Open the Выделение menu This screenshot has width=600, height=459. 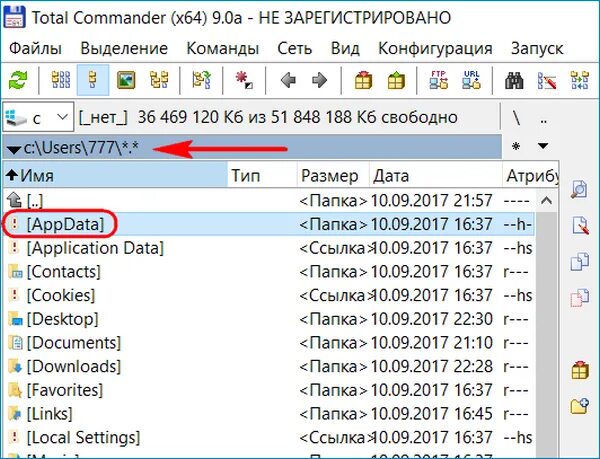coord(124,49)
